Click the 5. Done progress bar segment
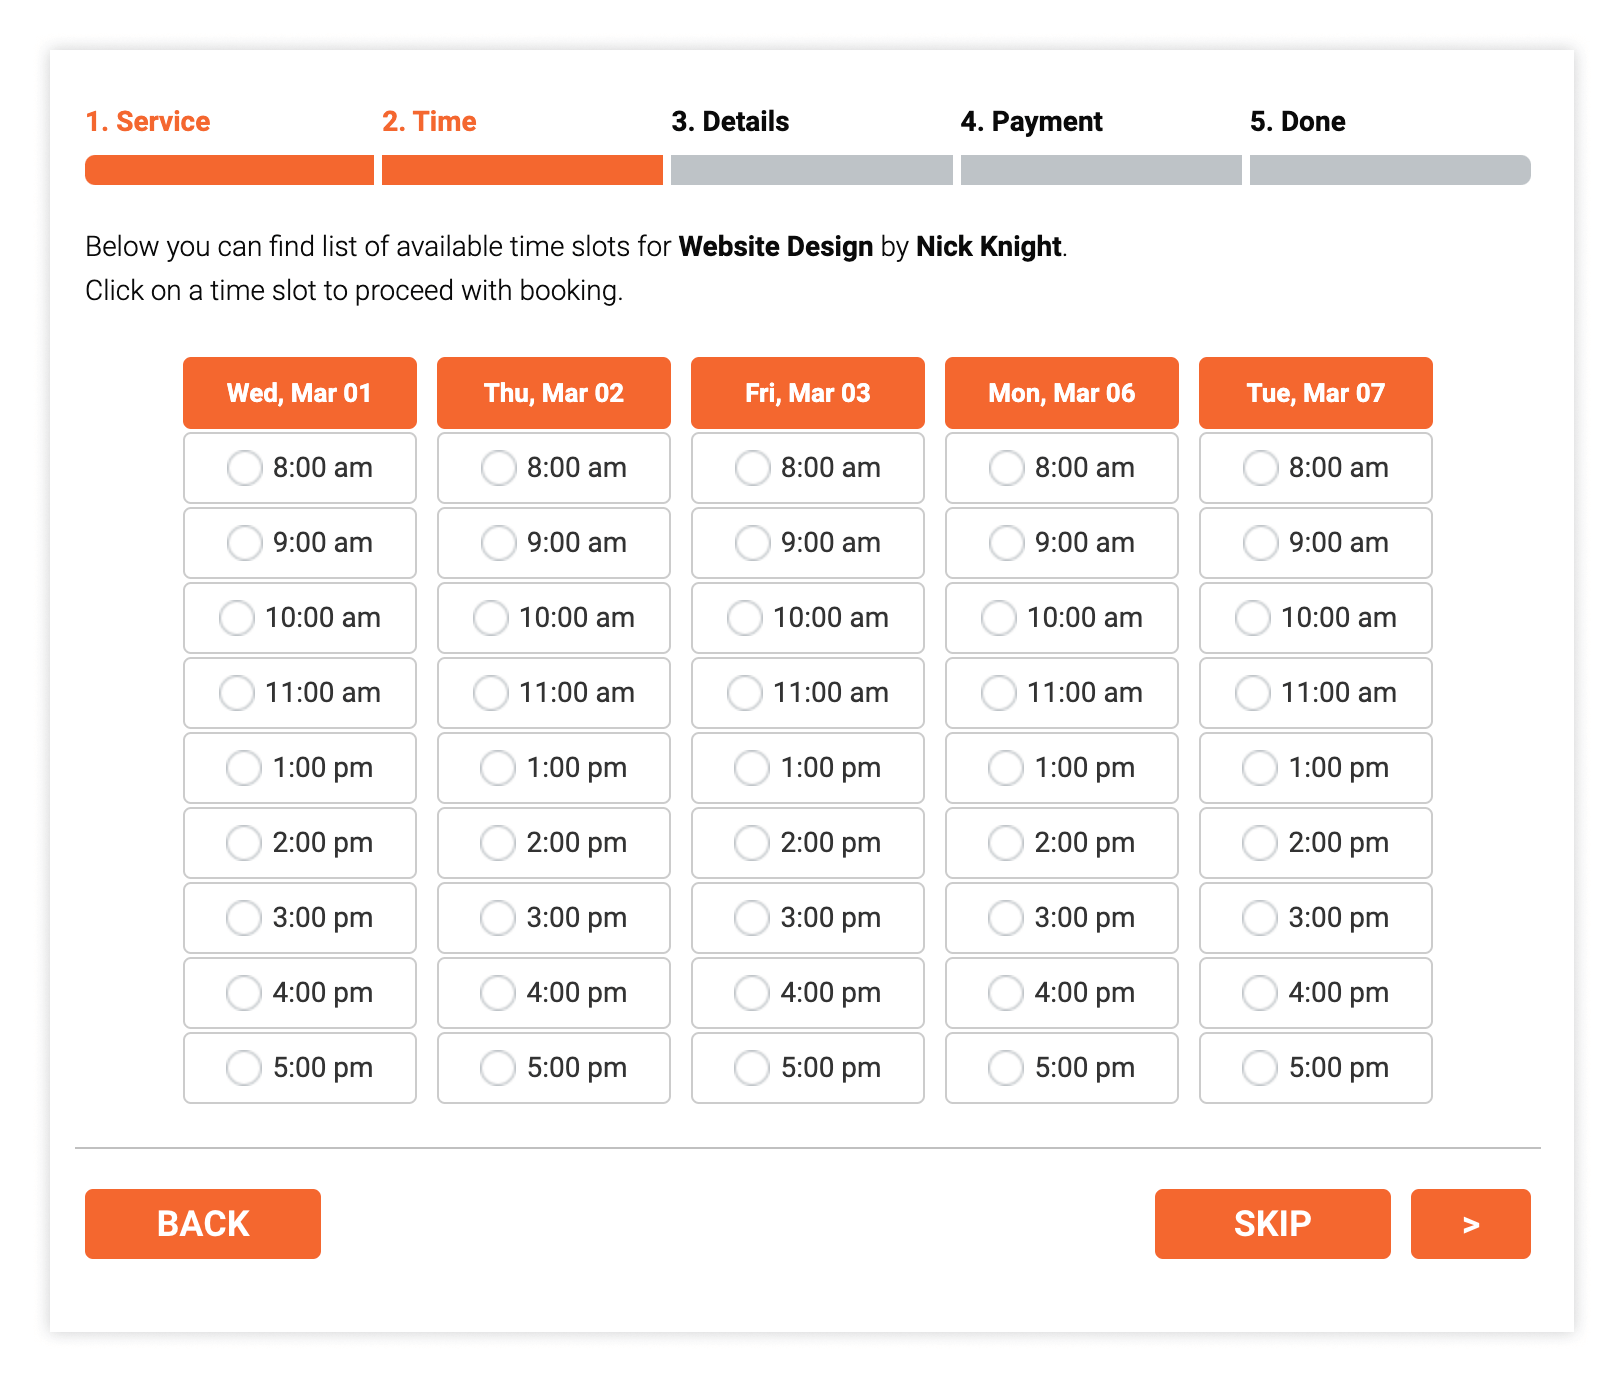 (1389, 170)
